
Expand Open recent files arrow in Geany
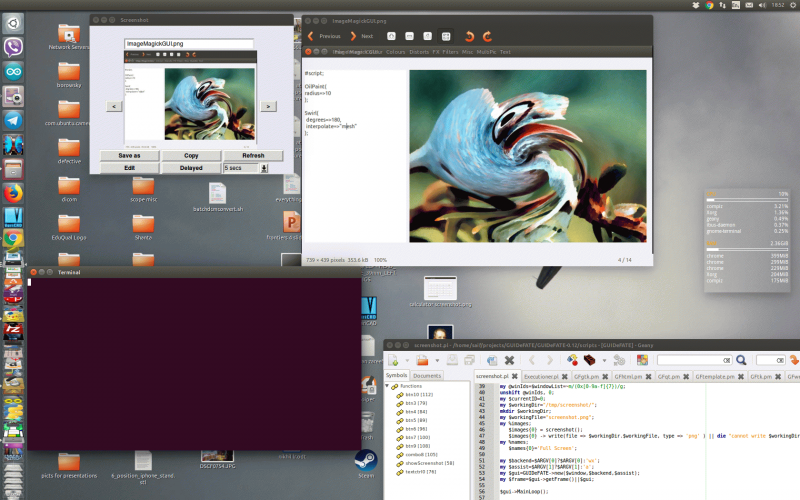[x=437, y=361]
